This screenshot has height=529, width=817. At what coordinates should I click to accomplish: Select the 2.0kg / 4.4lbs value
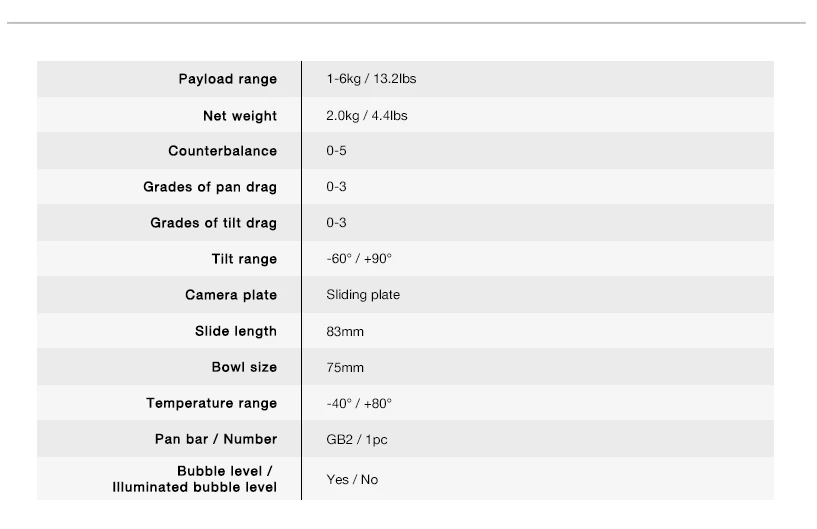(x=366, y=115)
